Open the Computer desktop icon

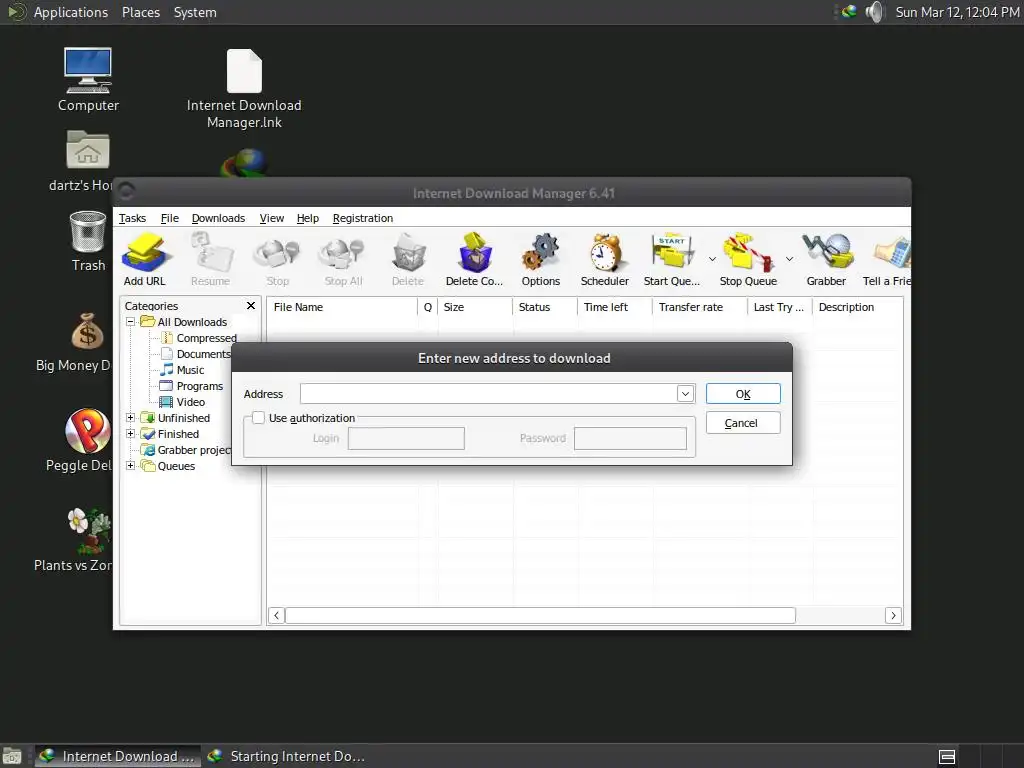[x=88, y=71]
